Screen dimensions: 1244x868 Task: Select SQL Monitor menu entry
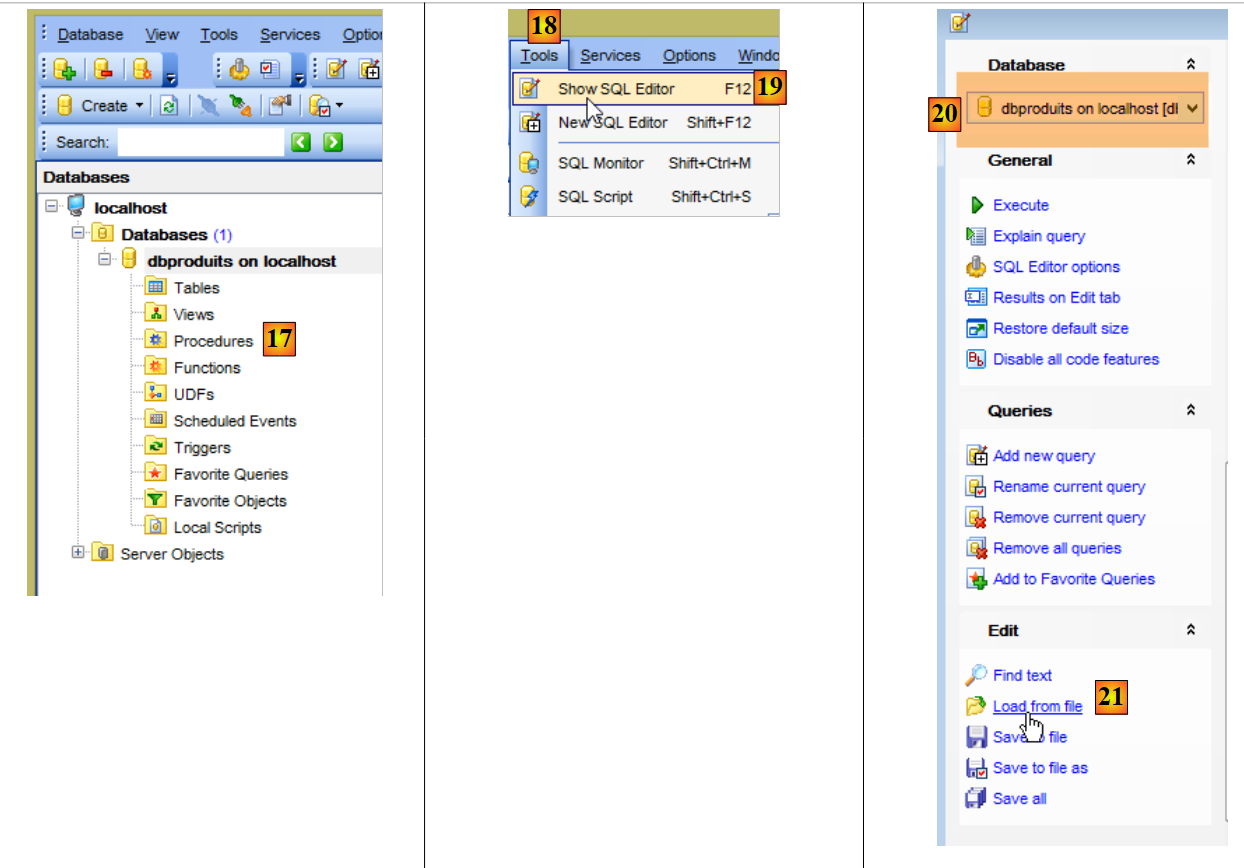point(600,163)
